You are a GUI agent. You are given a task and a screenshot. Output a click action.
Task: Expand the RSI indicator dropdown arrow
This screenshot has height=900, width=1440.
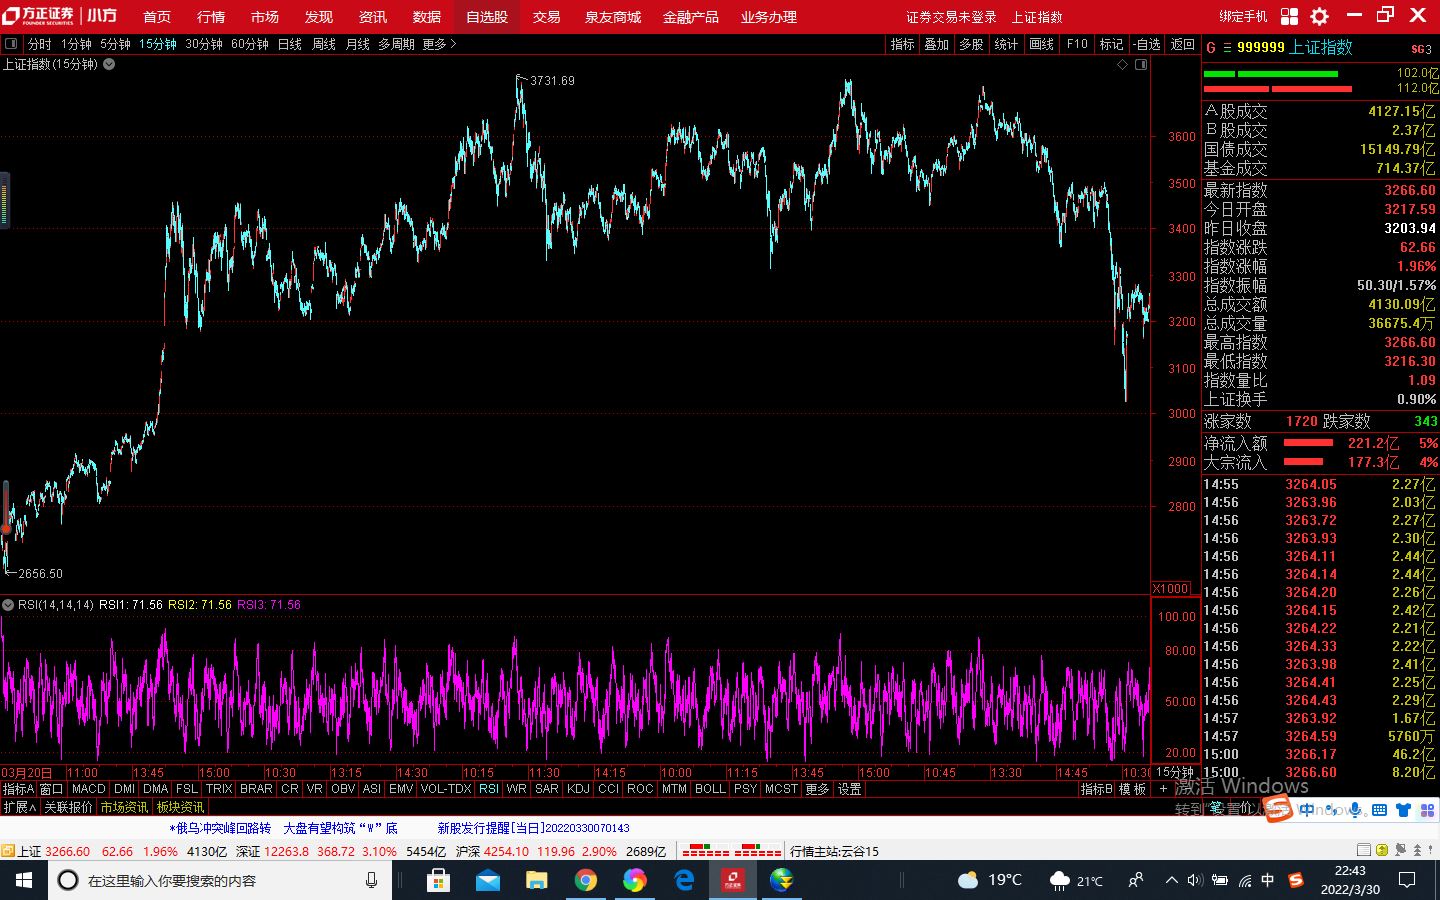tap(8, 605)
